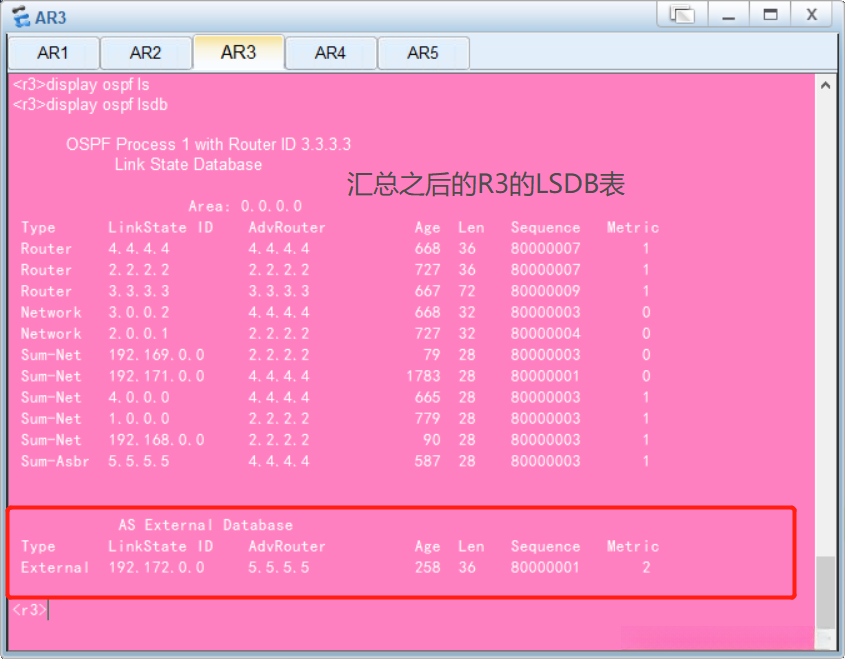This screenshot has width=845, height=659.
Task: Open the AR4 tab
Action: (330, 53)
